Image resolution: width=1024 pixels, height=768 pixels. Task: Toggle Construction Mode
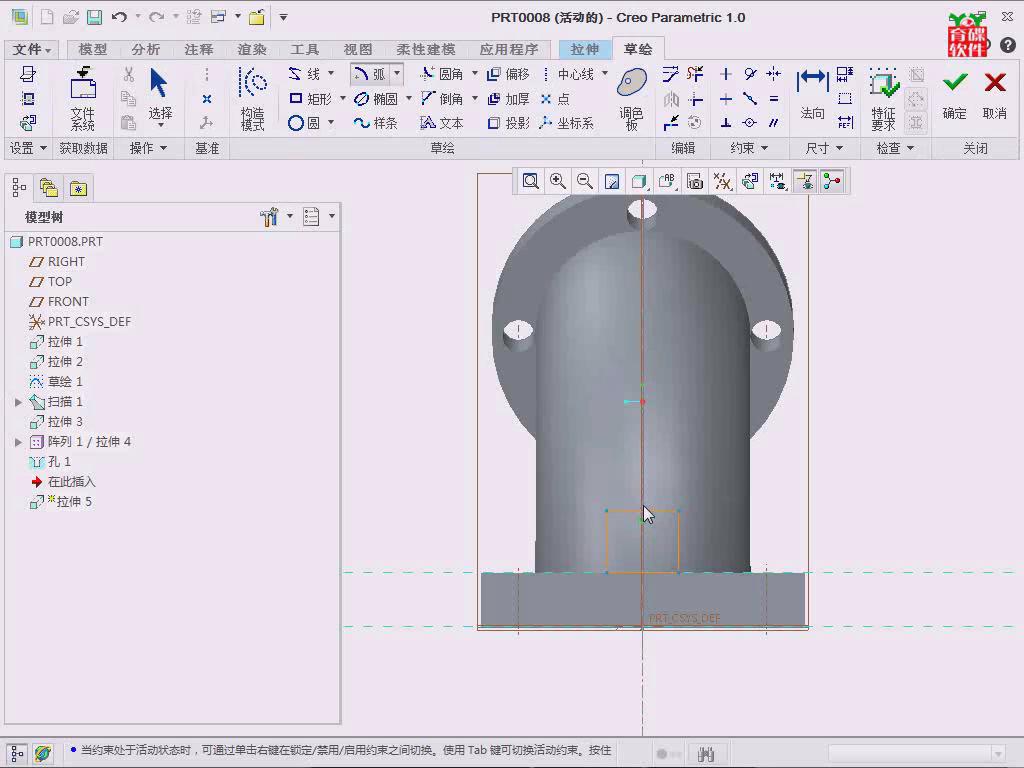253,99
